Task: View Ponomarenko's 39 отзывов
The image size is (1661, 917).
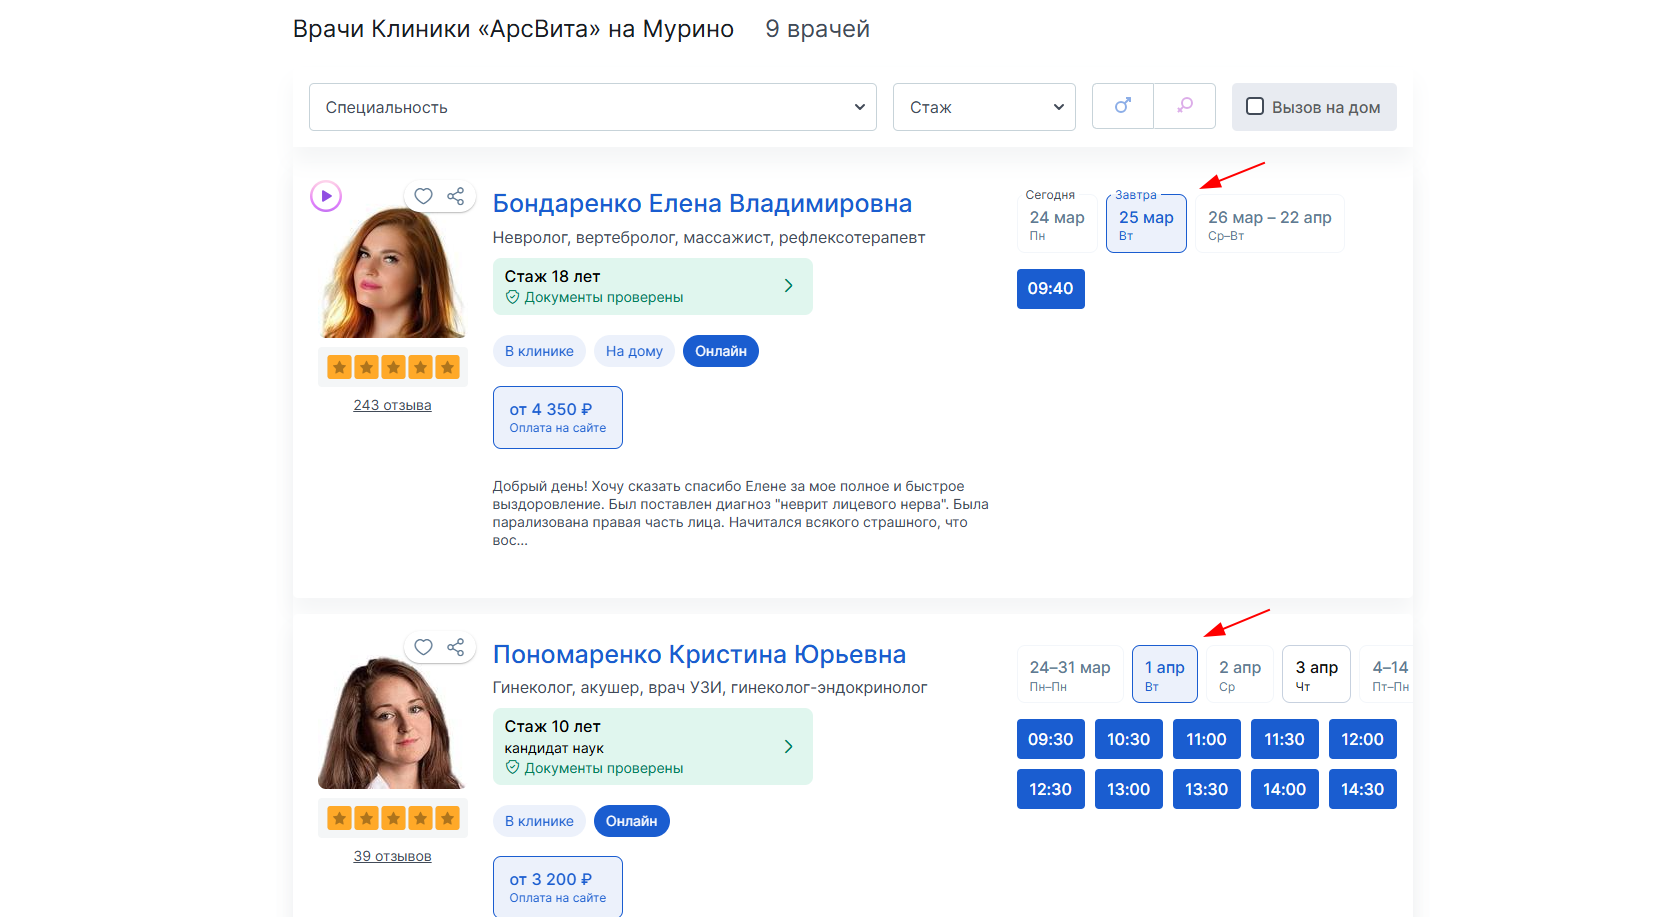Action: 392,856
